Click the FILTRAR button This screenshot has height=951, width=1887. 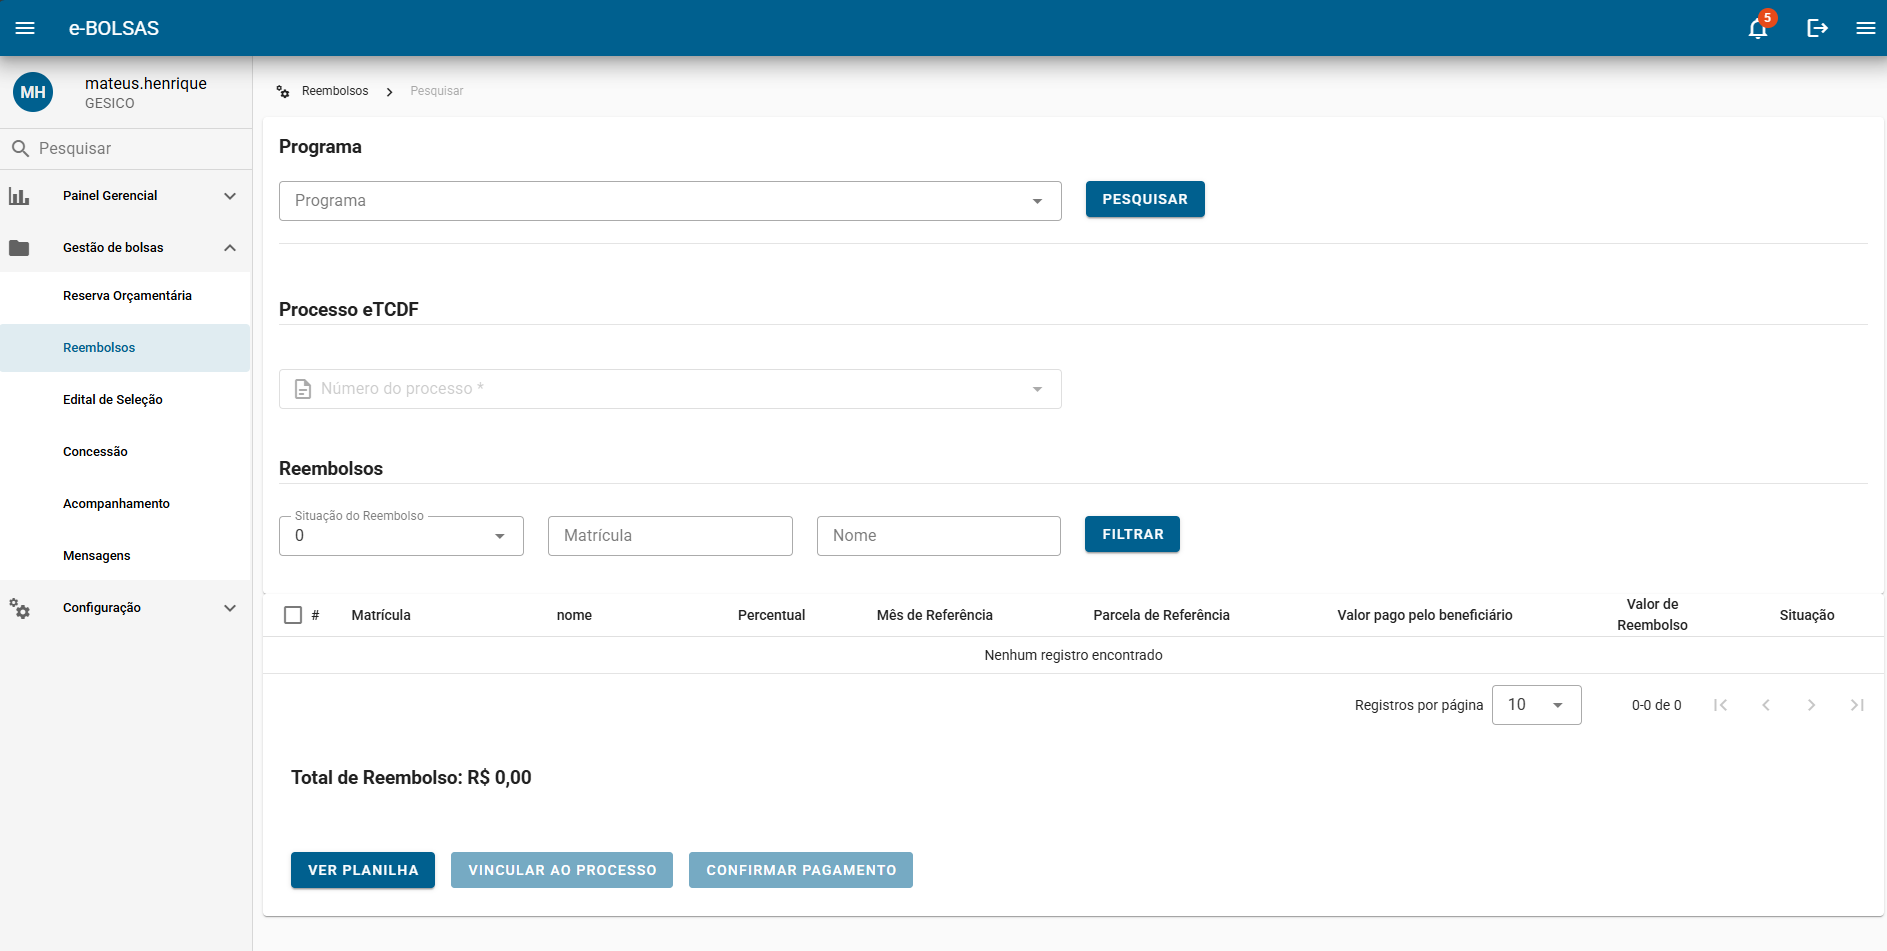1132,534
